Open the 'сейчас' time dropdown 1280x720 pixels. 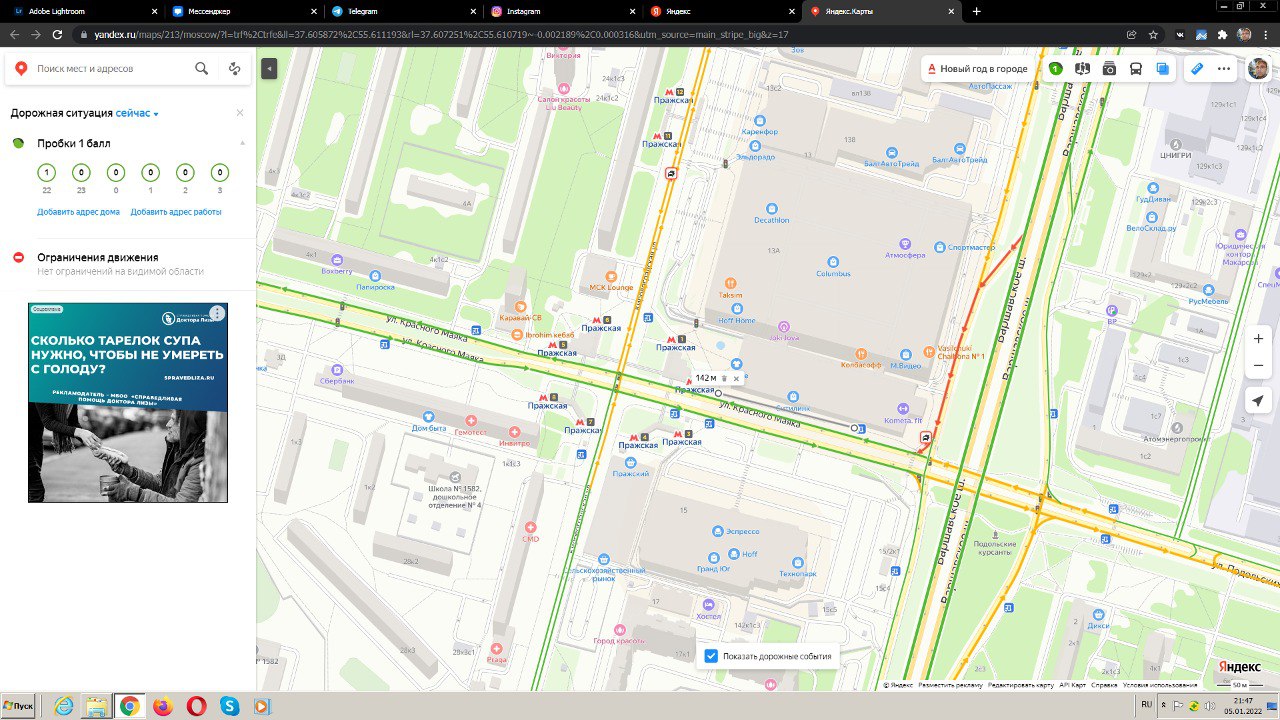pos(137,114)
